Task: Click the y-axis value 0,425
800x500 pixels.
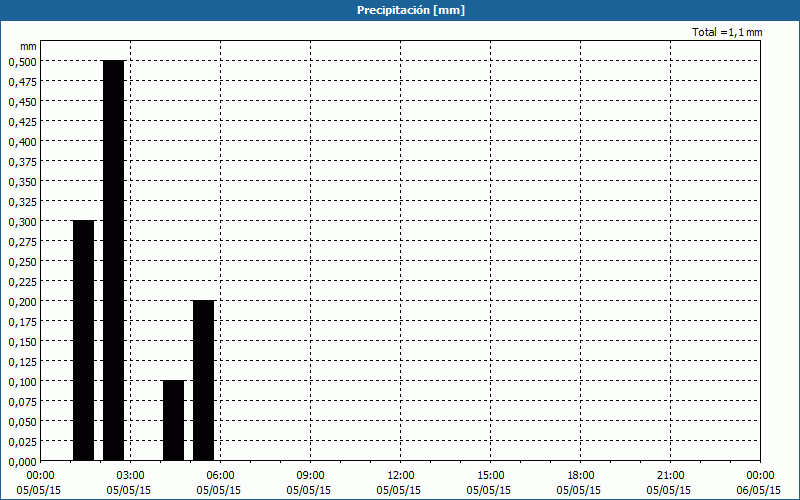Action: [23, 121]
